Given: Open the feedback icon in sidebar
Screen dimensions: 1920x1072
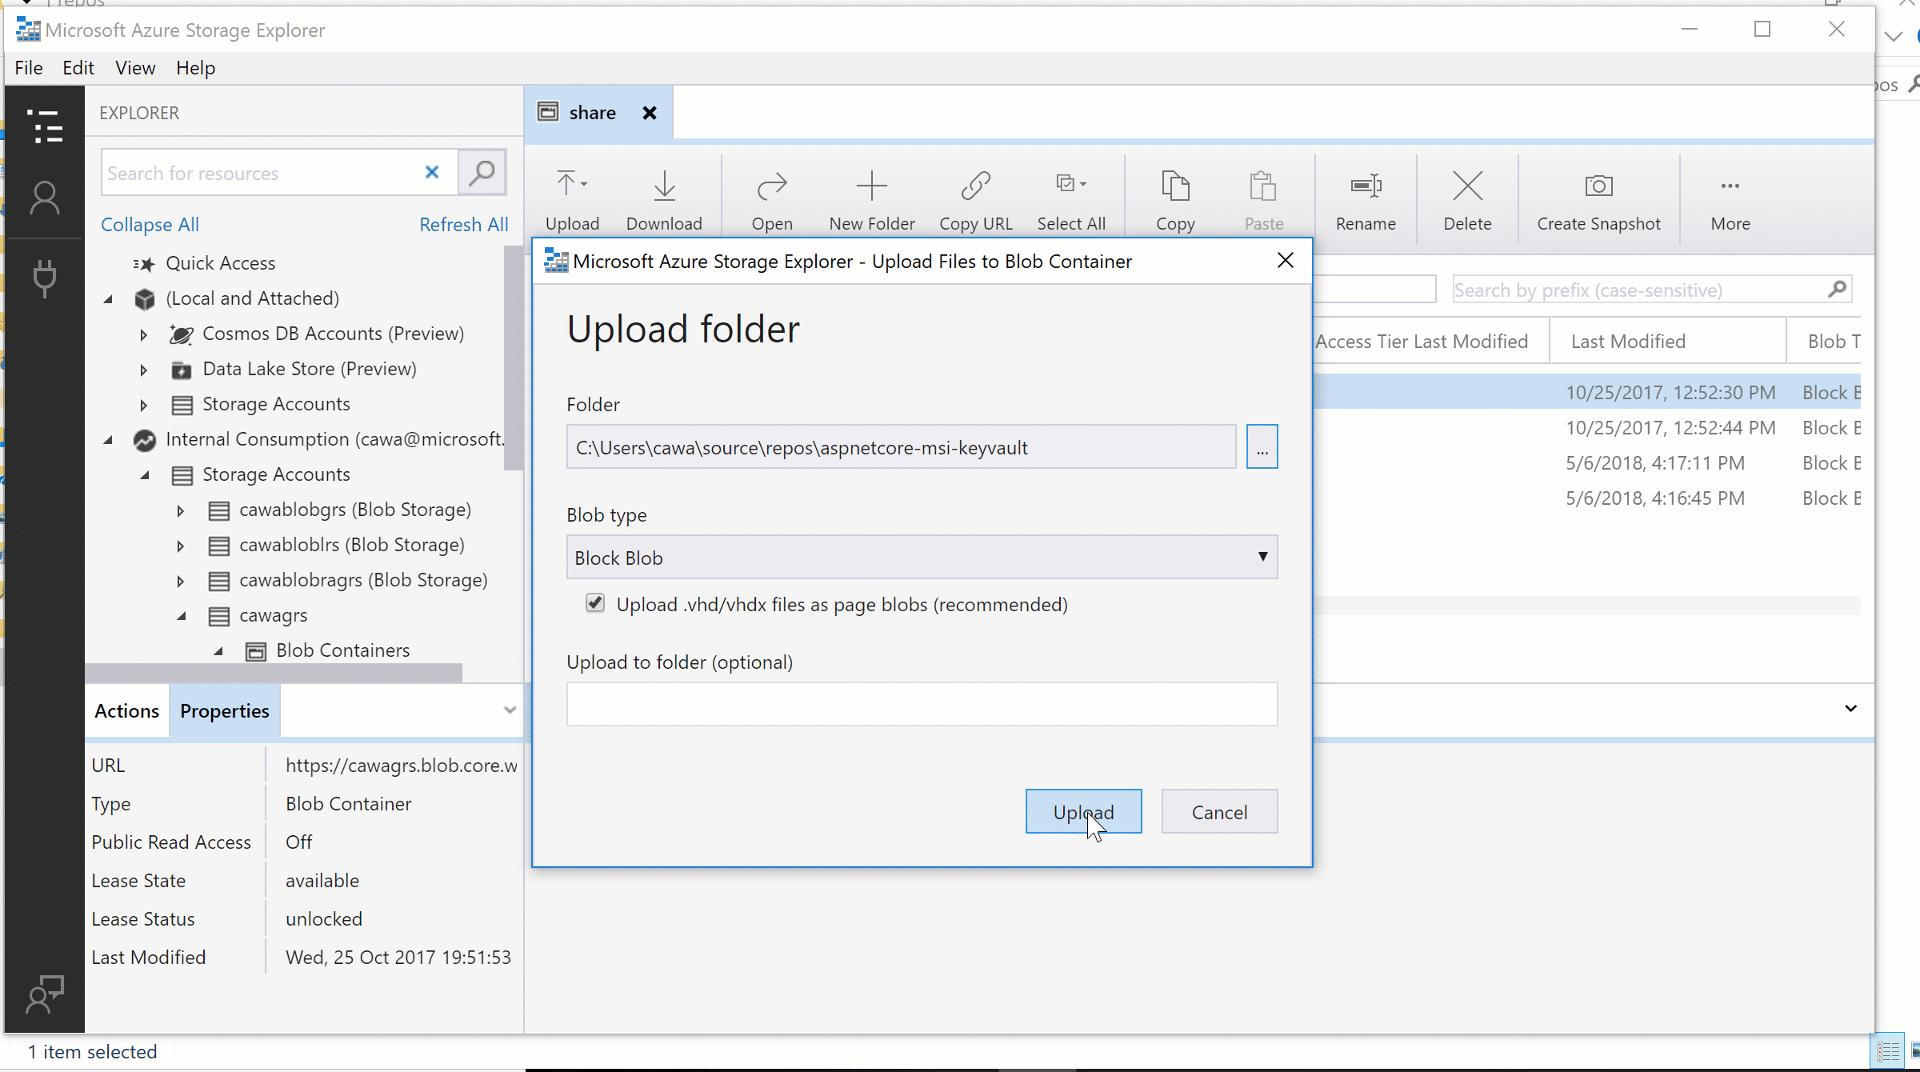Looking at the screenshot, I should coord(45,994).
